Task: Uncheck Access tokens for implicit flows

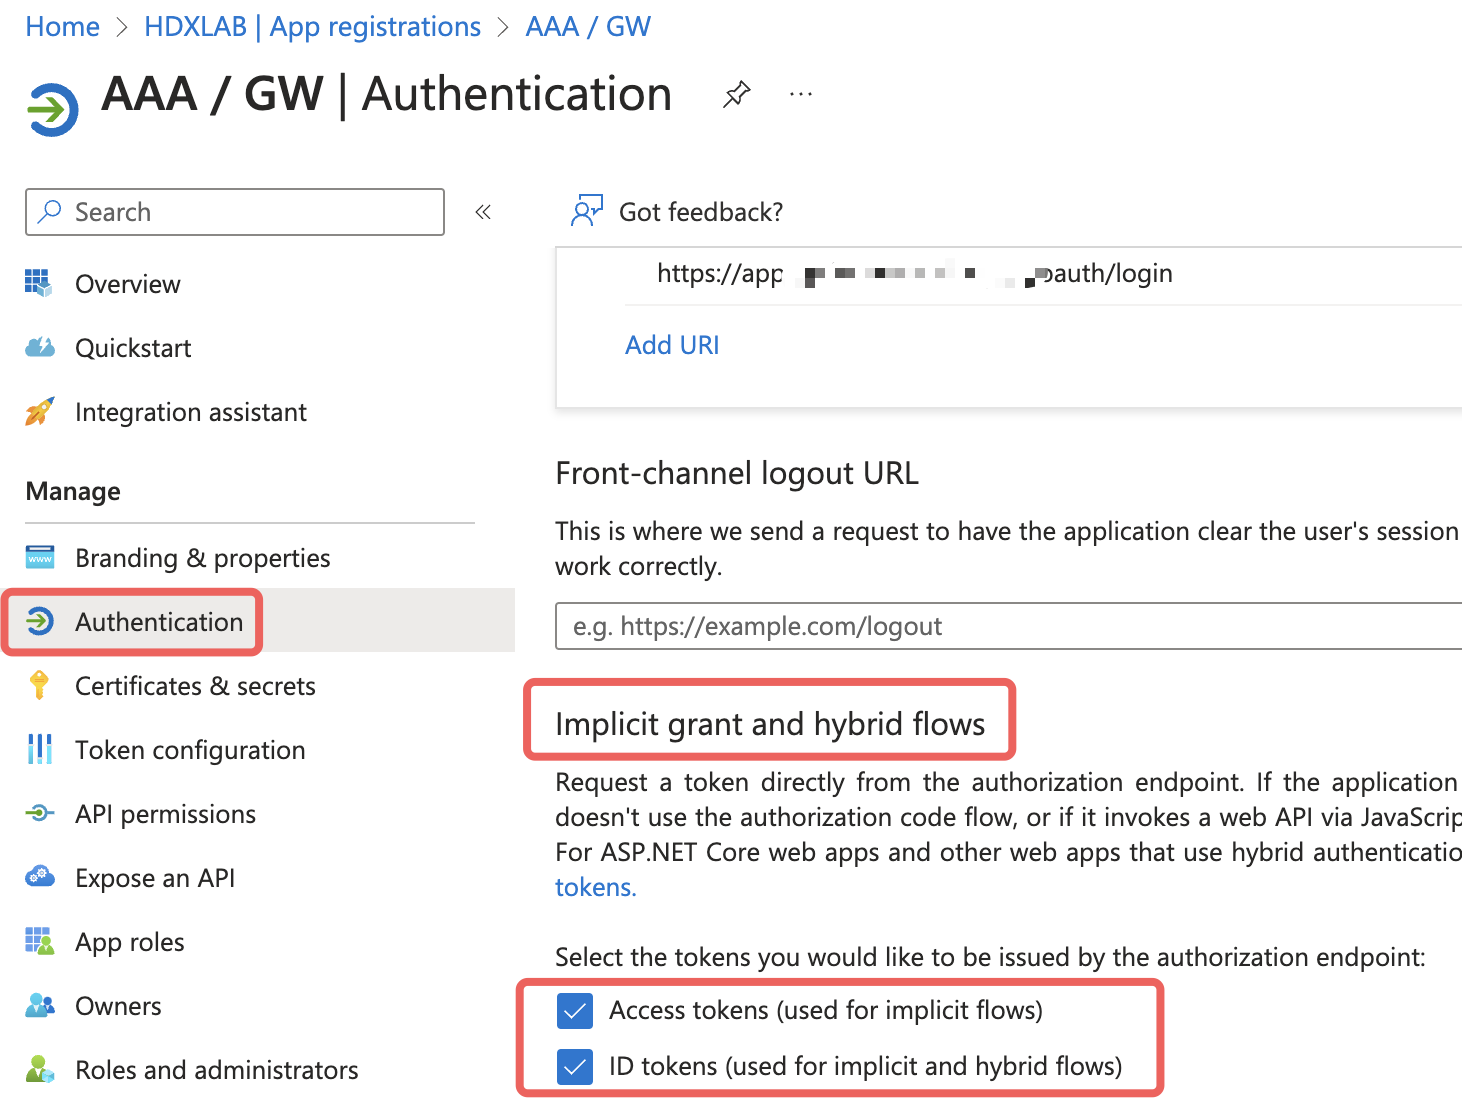Action: coord(575,1011)
